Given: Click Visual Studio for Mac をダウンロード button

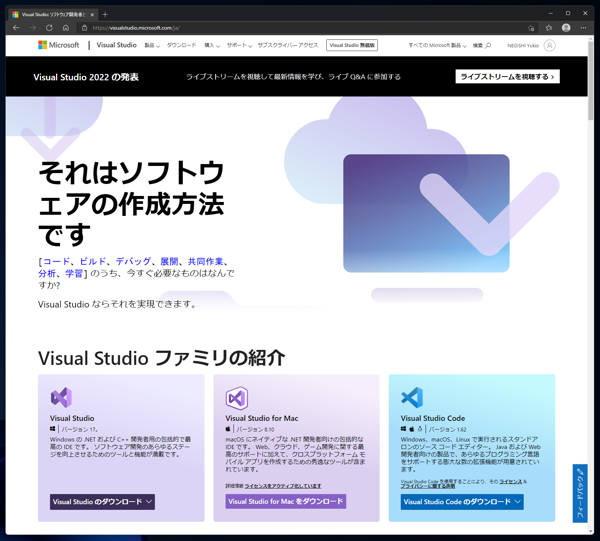Looking at the screenshot, I should [285, 501].
